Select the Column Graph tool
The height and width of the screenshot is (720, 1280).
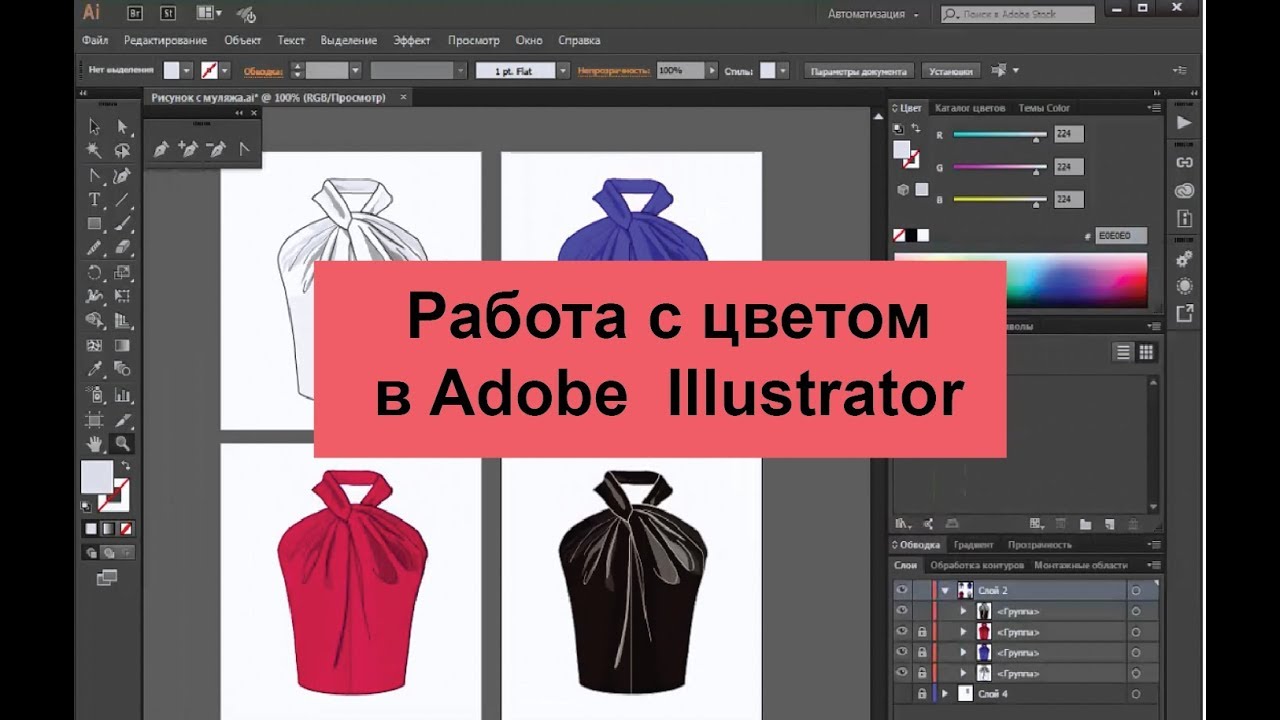[x=123, y=394]
